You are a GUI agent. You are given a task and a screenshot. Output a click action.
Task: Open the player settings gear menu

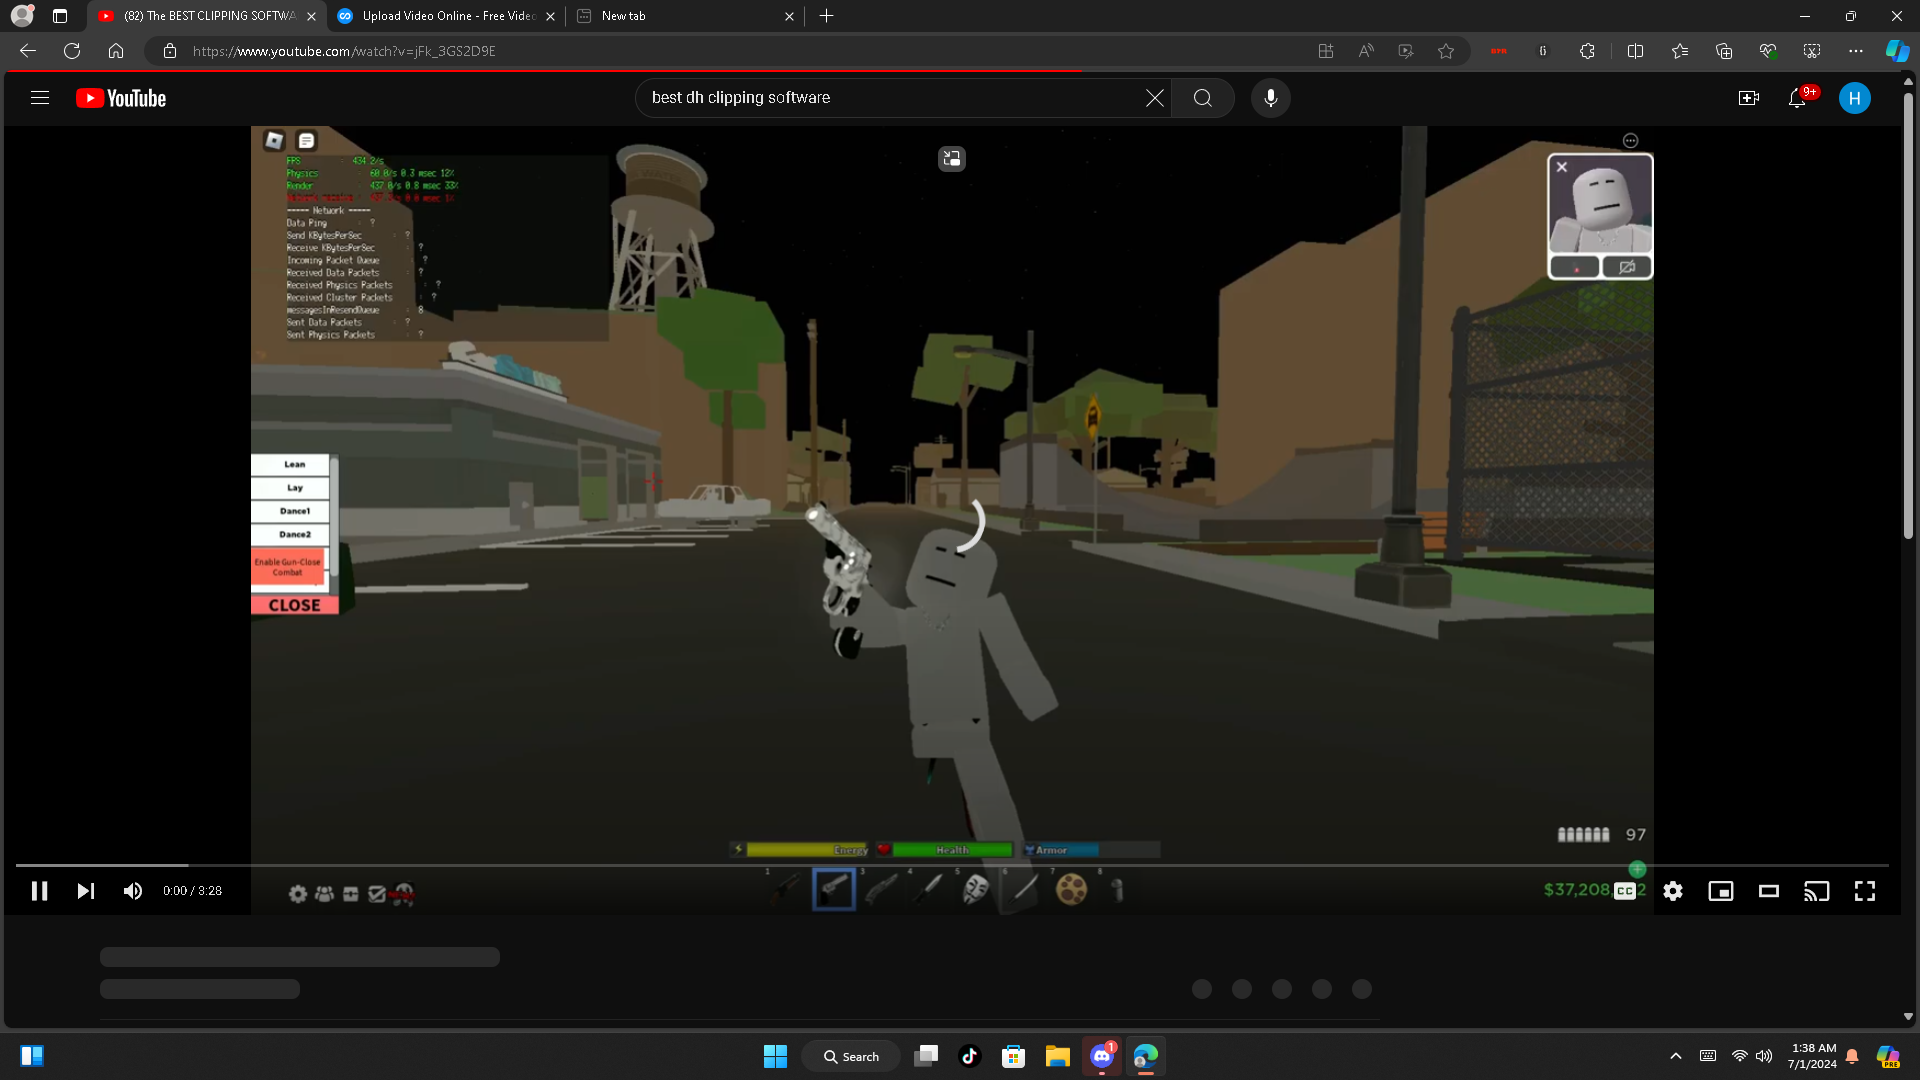pos(1673,891)
